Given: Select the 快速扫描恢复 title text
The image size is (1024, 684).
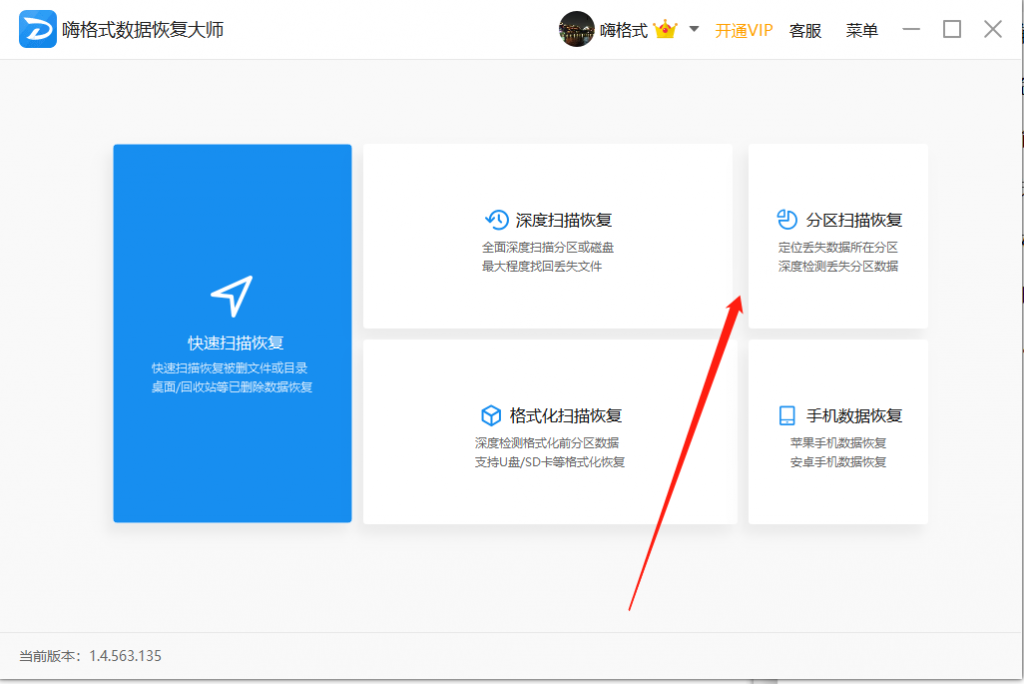Looking at the screenshot, I should pos(236,343).
